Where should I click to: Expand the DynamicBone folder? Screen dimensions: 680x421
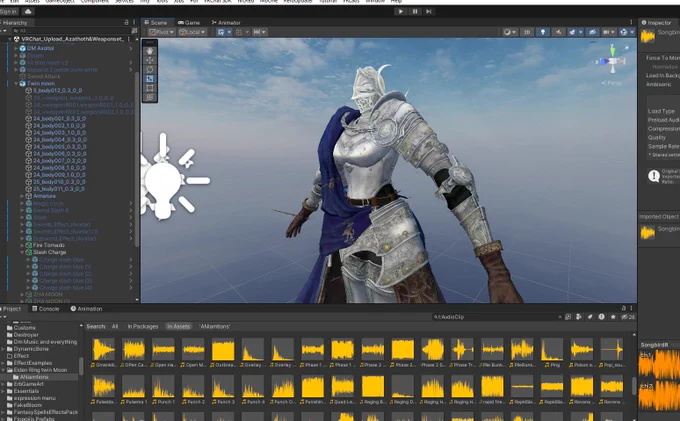3,349
